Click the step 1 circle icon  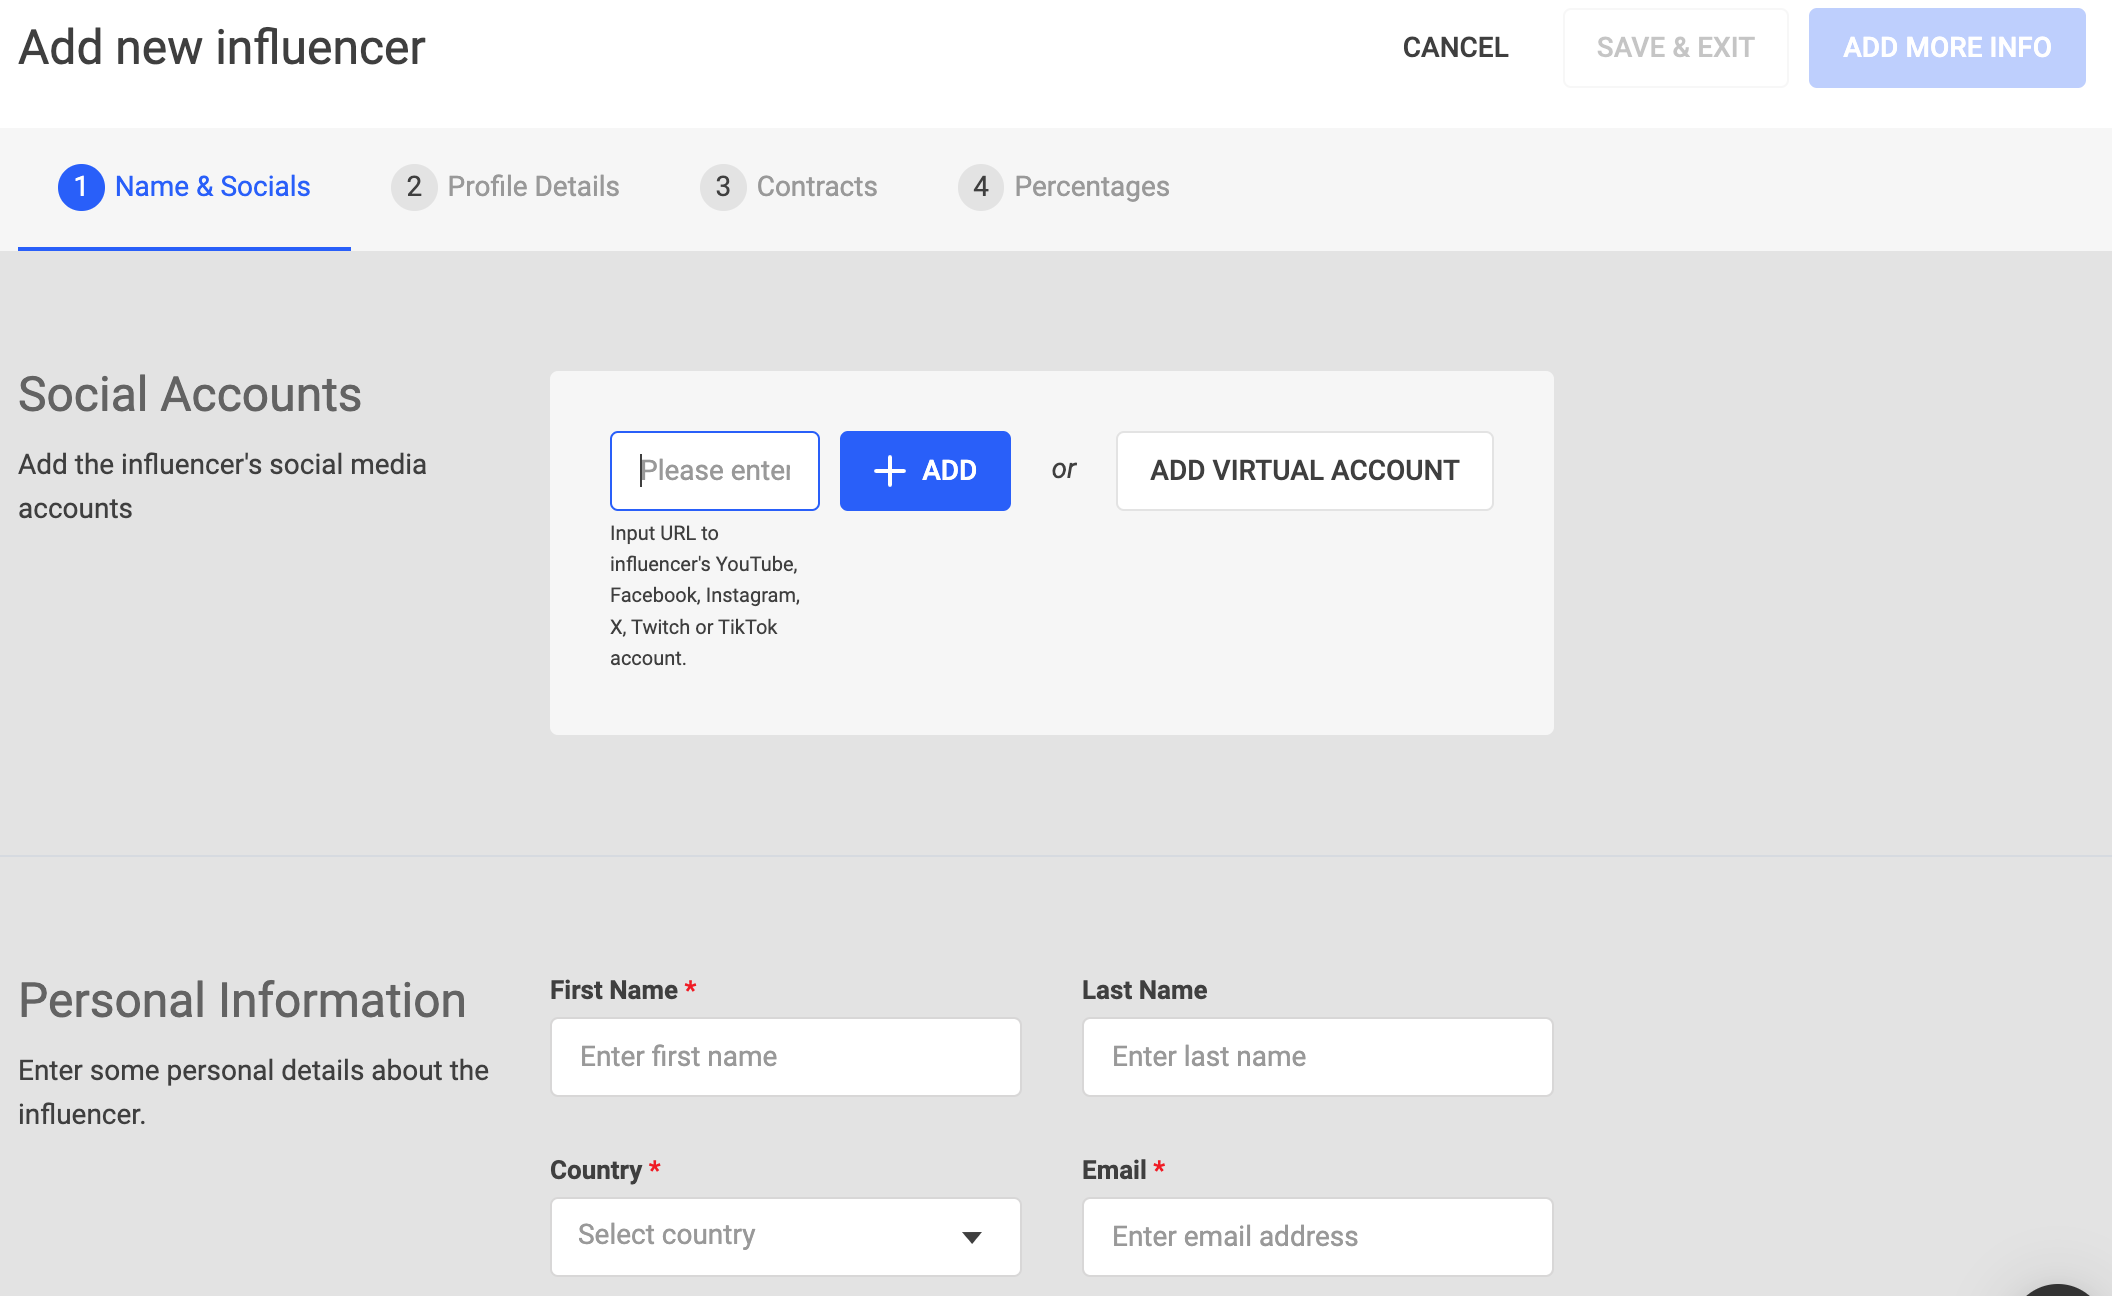coord(81,187)
